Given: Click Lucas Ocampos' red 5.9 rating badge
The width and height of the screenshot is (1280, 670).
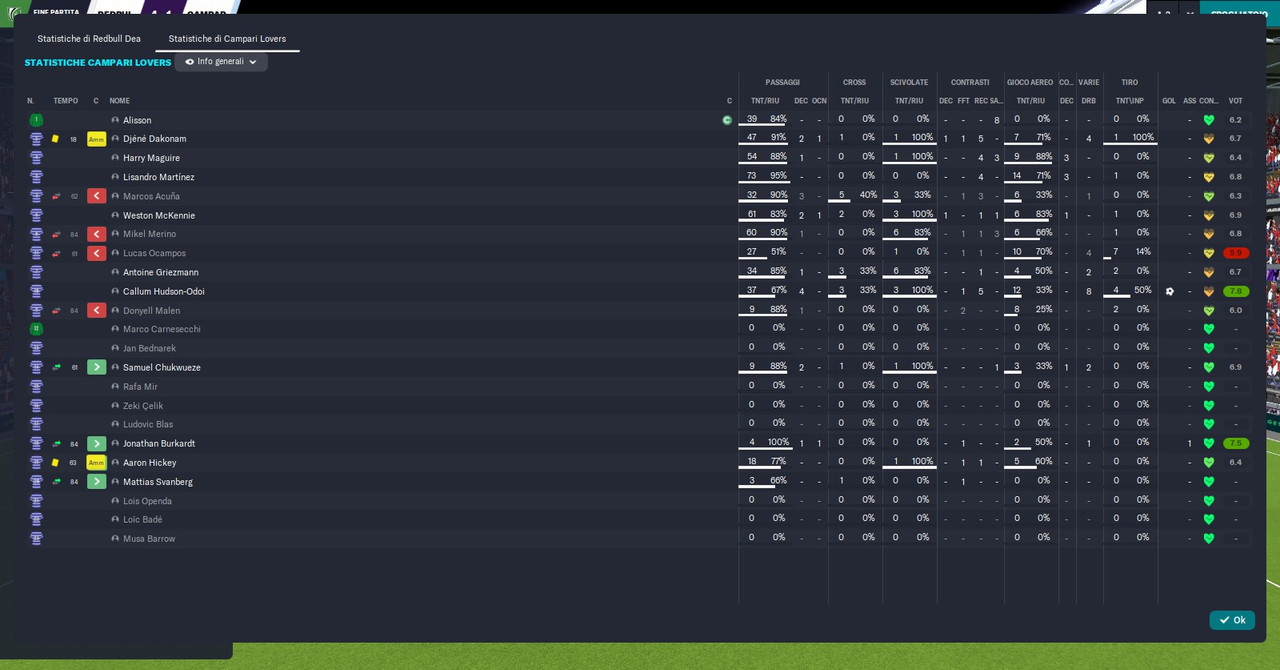Looking at the screenshot, I should (x=1236, y=253).
